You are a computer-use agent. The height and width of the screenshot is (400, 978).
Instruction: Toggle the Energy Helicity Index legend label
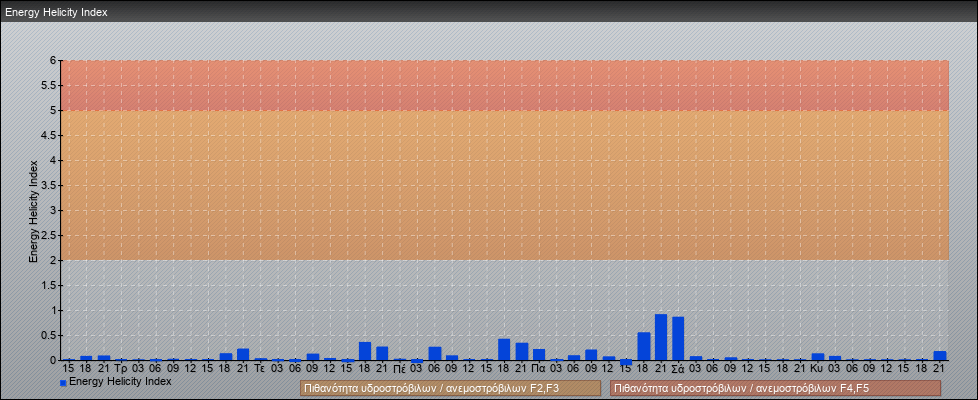pyautogui.click(x=120, y=381)
